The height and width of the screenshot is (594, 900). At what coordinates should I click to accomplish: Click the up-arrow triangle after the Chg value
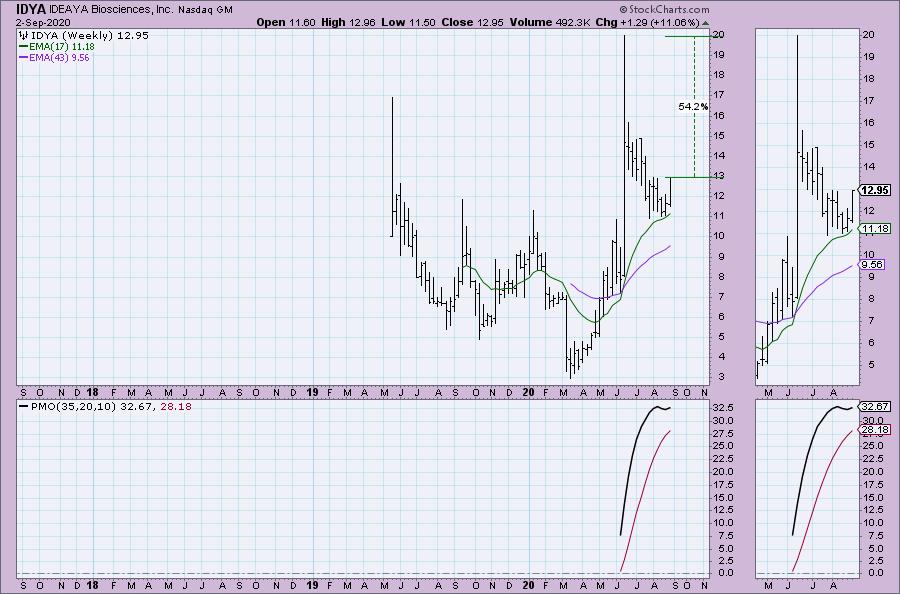[705, 23]
